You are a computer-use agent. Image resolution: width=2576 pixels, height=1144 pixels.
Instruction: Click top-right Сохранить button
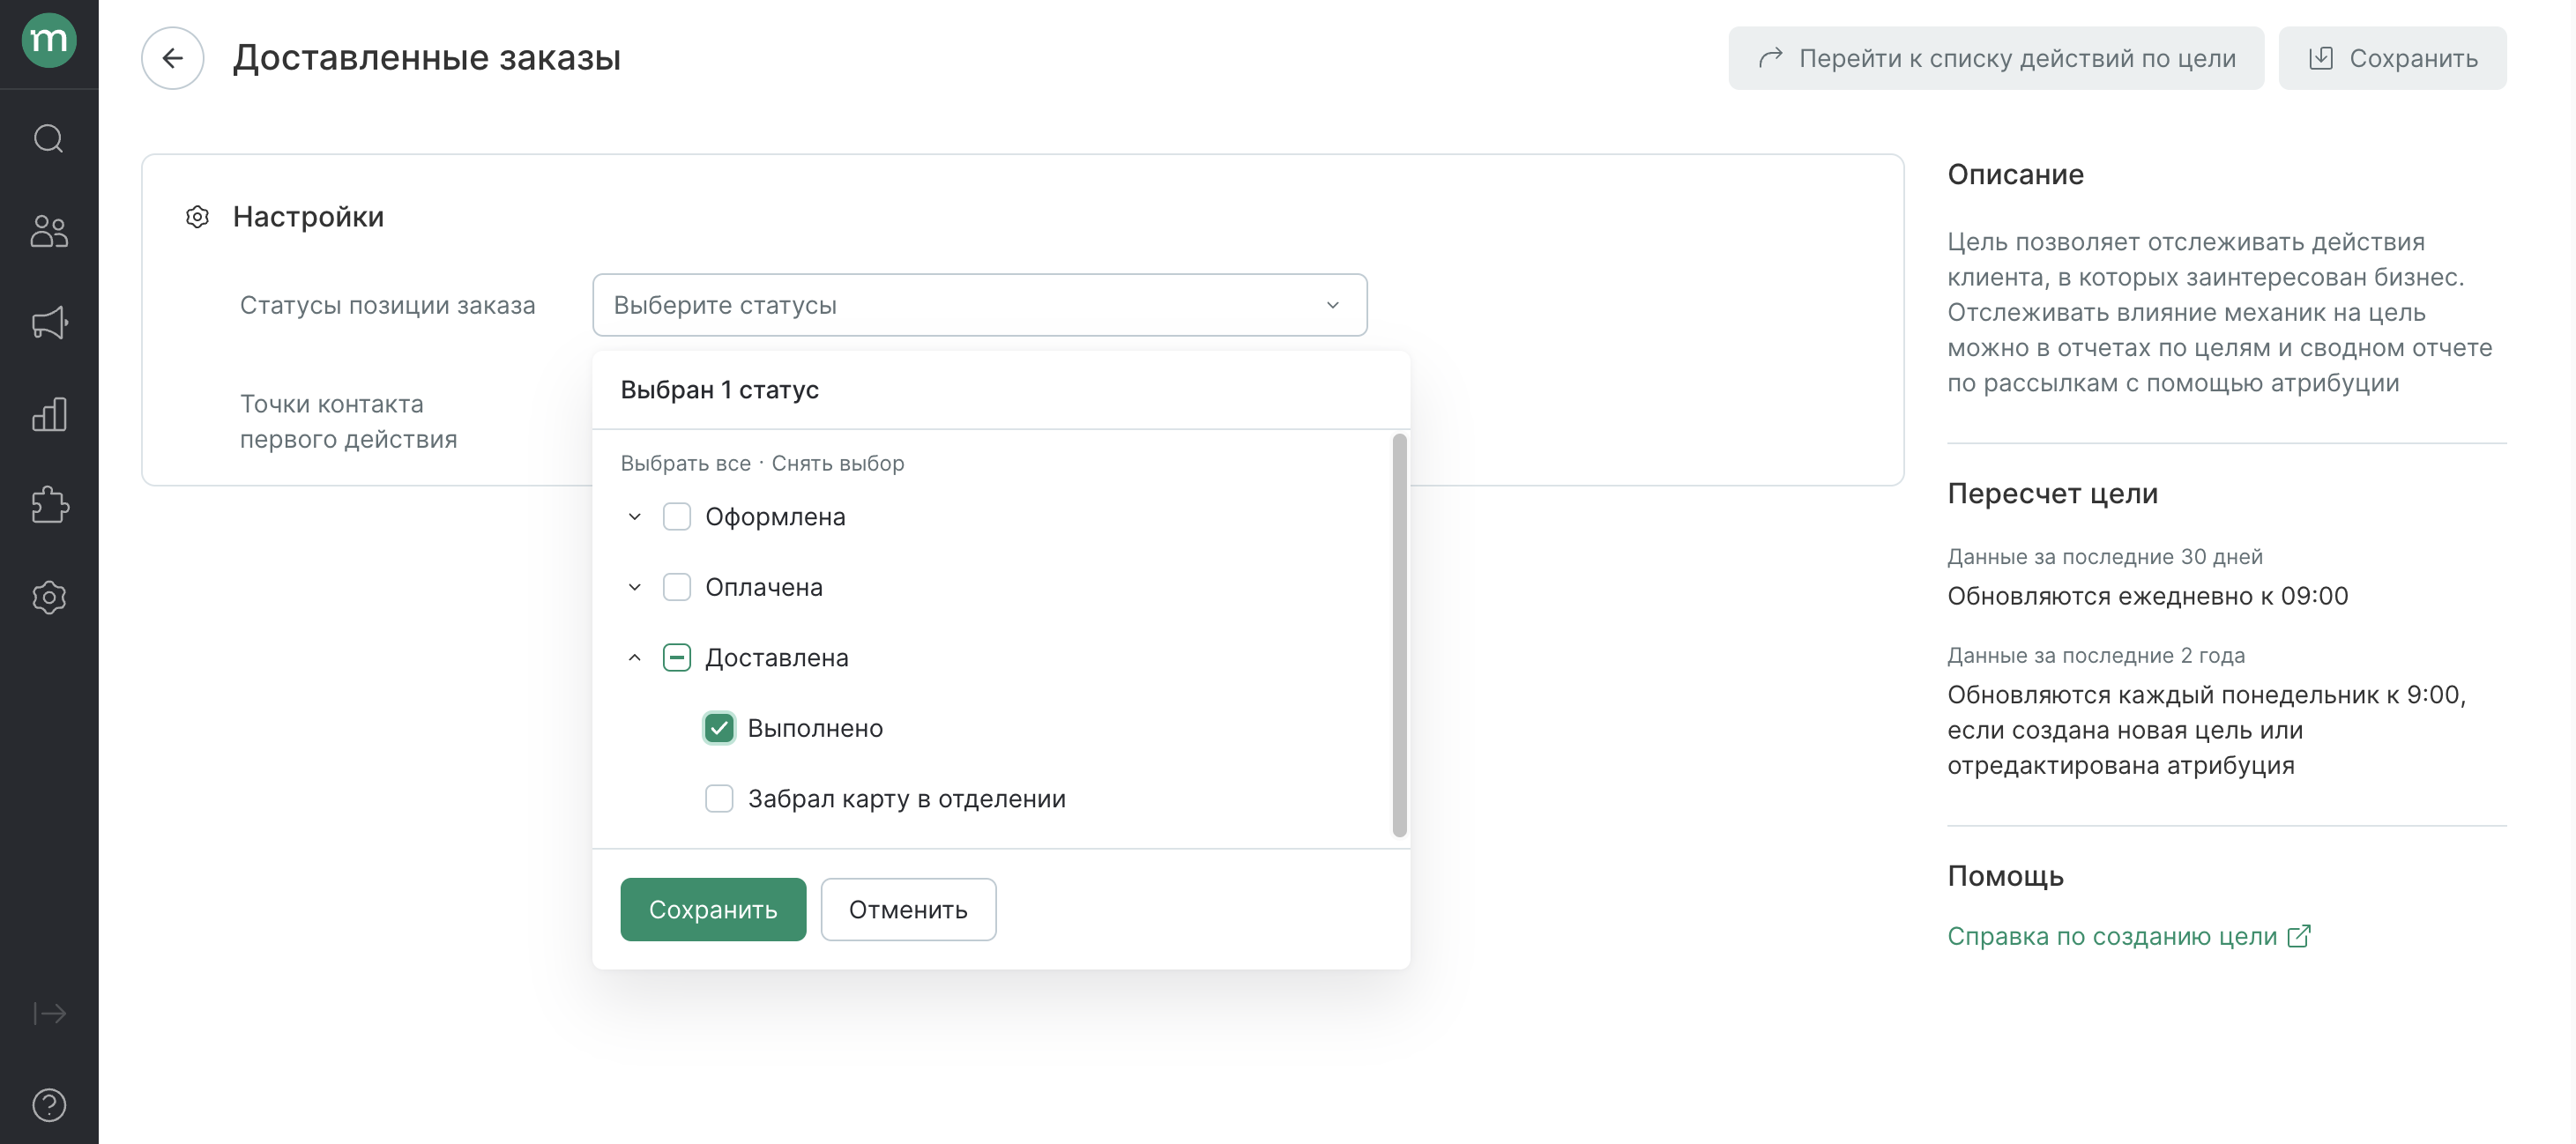tap(2392, 58)
